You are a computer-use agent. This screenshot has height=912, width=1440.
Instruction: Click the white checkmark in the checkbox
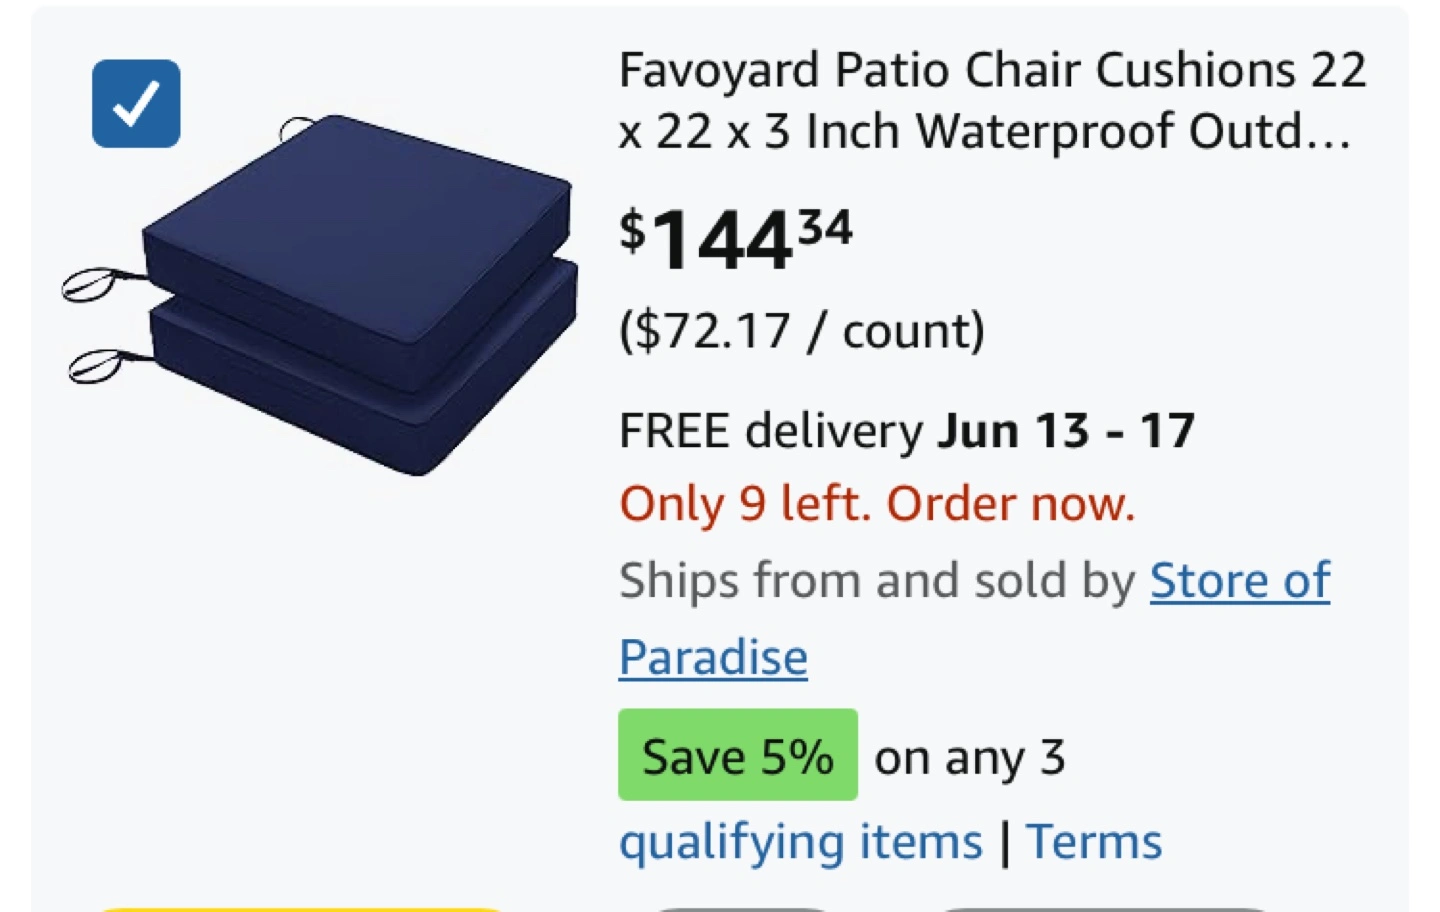[136, 104]
